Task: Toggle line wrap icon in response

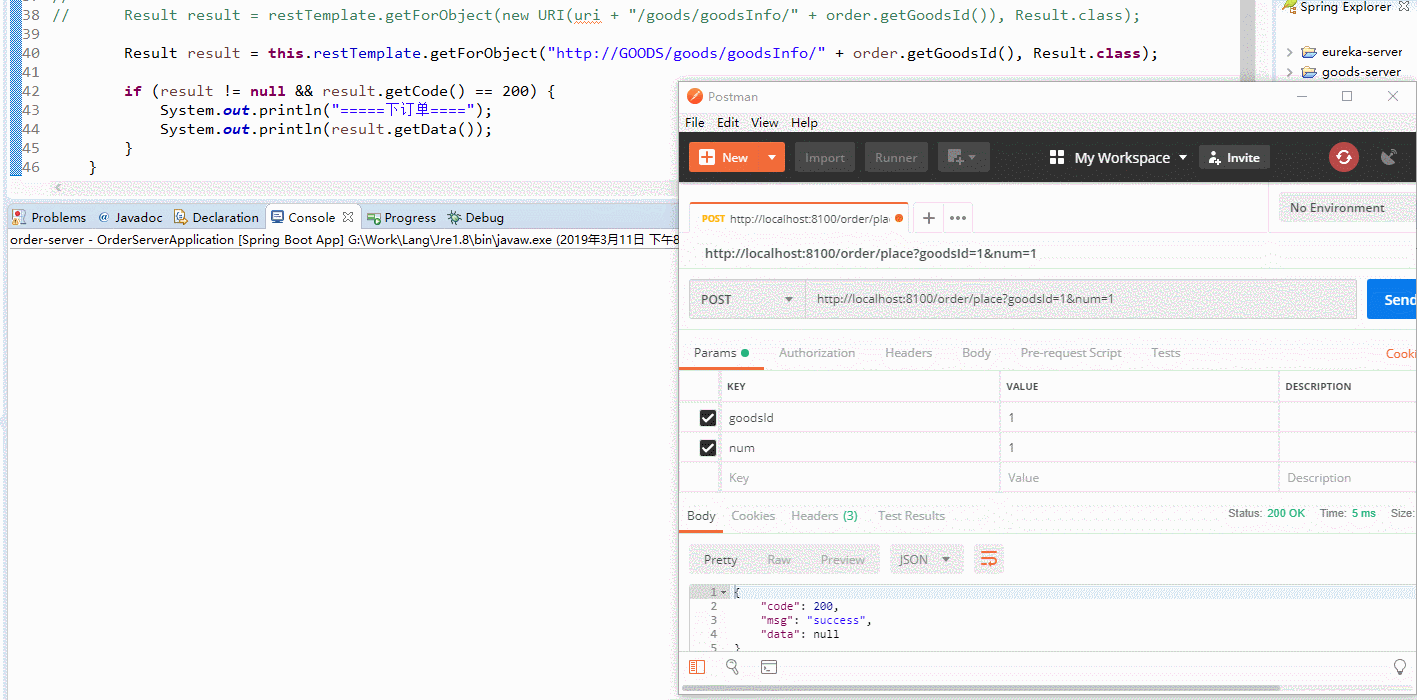Action: 988,559
